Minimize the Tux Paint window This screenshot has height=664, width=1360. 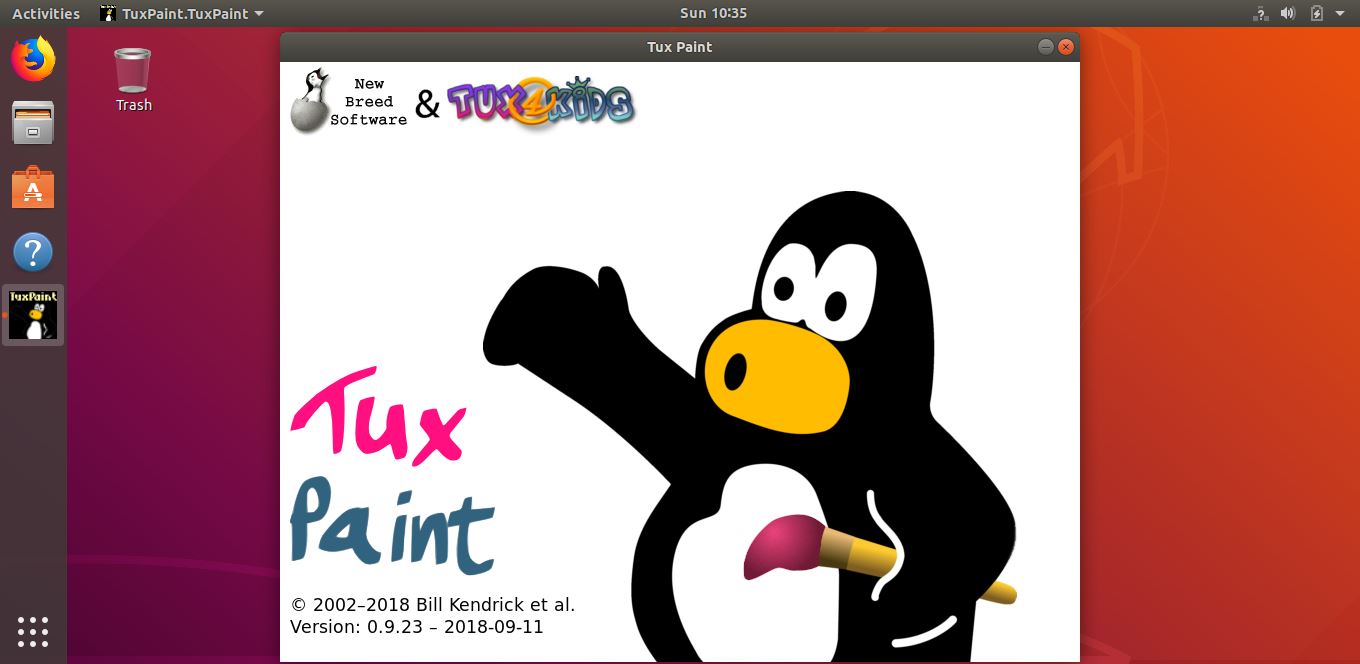(1046, 47)
